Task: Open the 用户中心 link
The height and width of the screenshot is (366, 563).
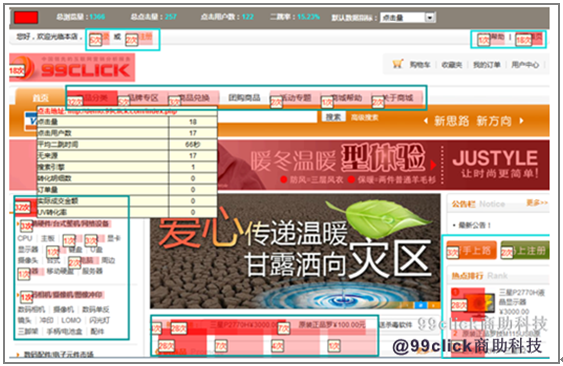Action: (525, 65)
